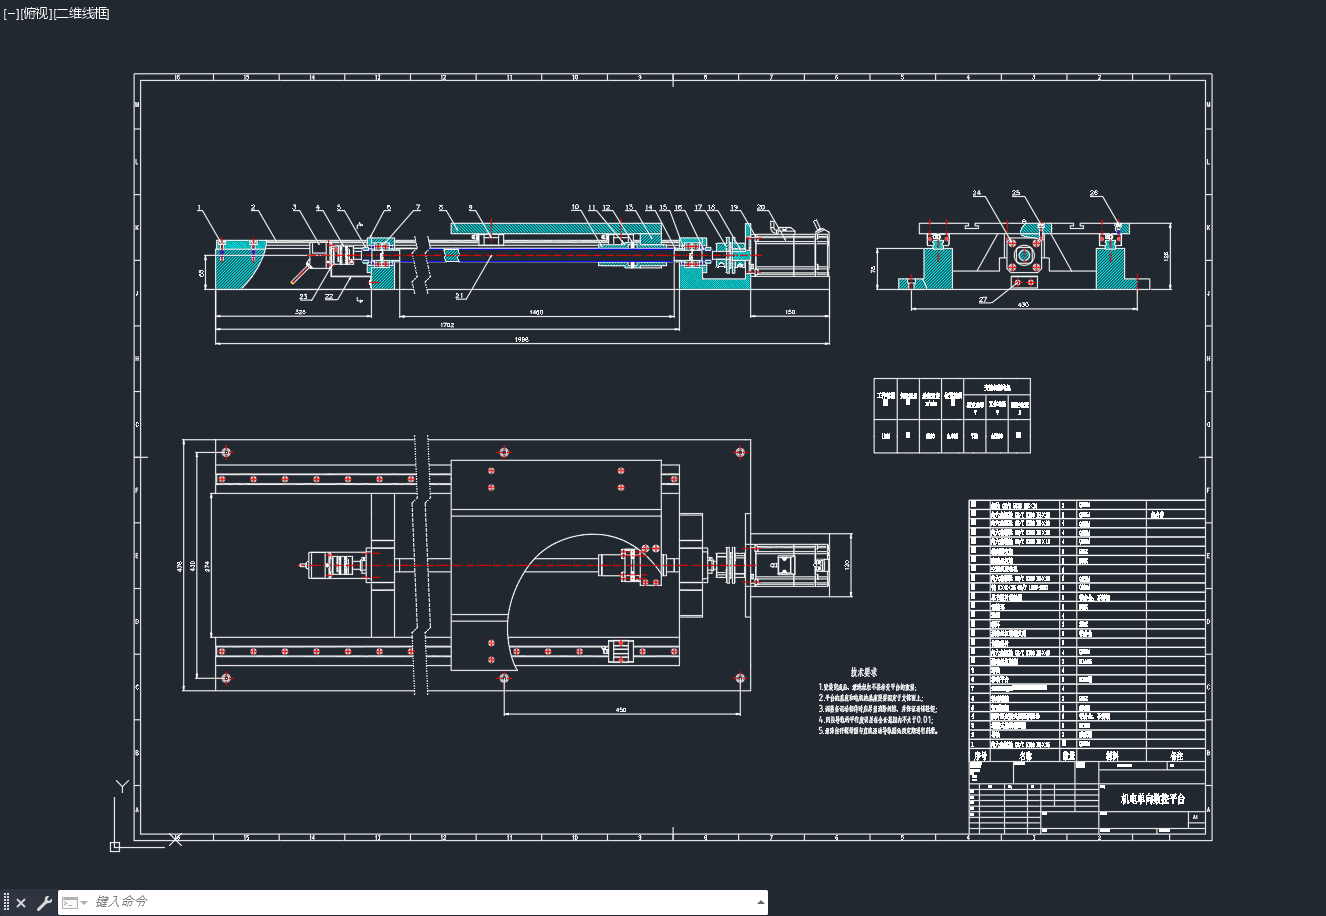Select part balloon number 24
The height and width of the screenshot is (916, 1326).
[977, 193]
